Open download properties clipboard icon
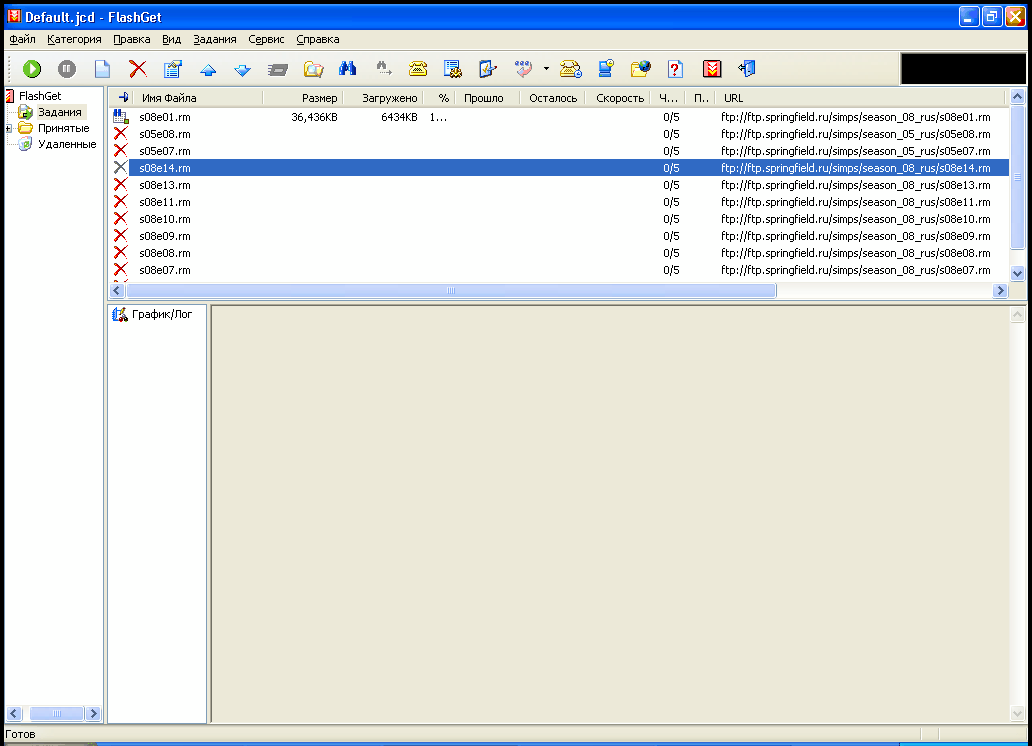 (x=172, y=68)
